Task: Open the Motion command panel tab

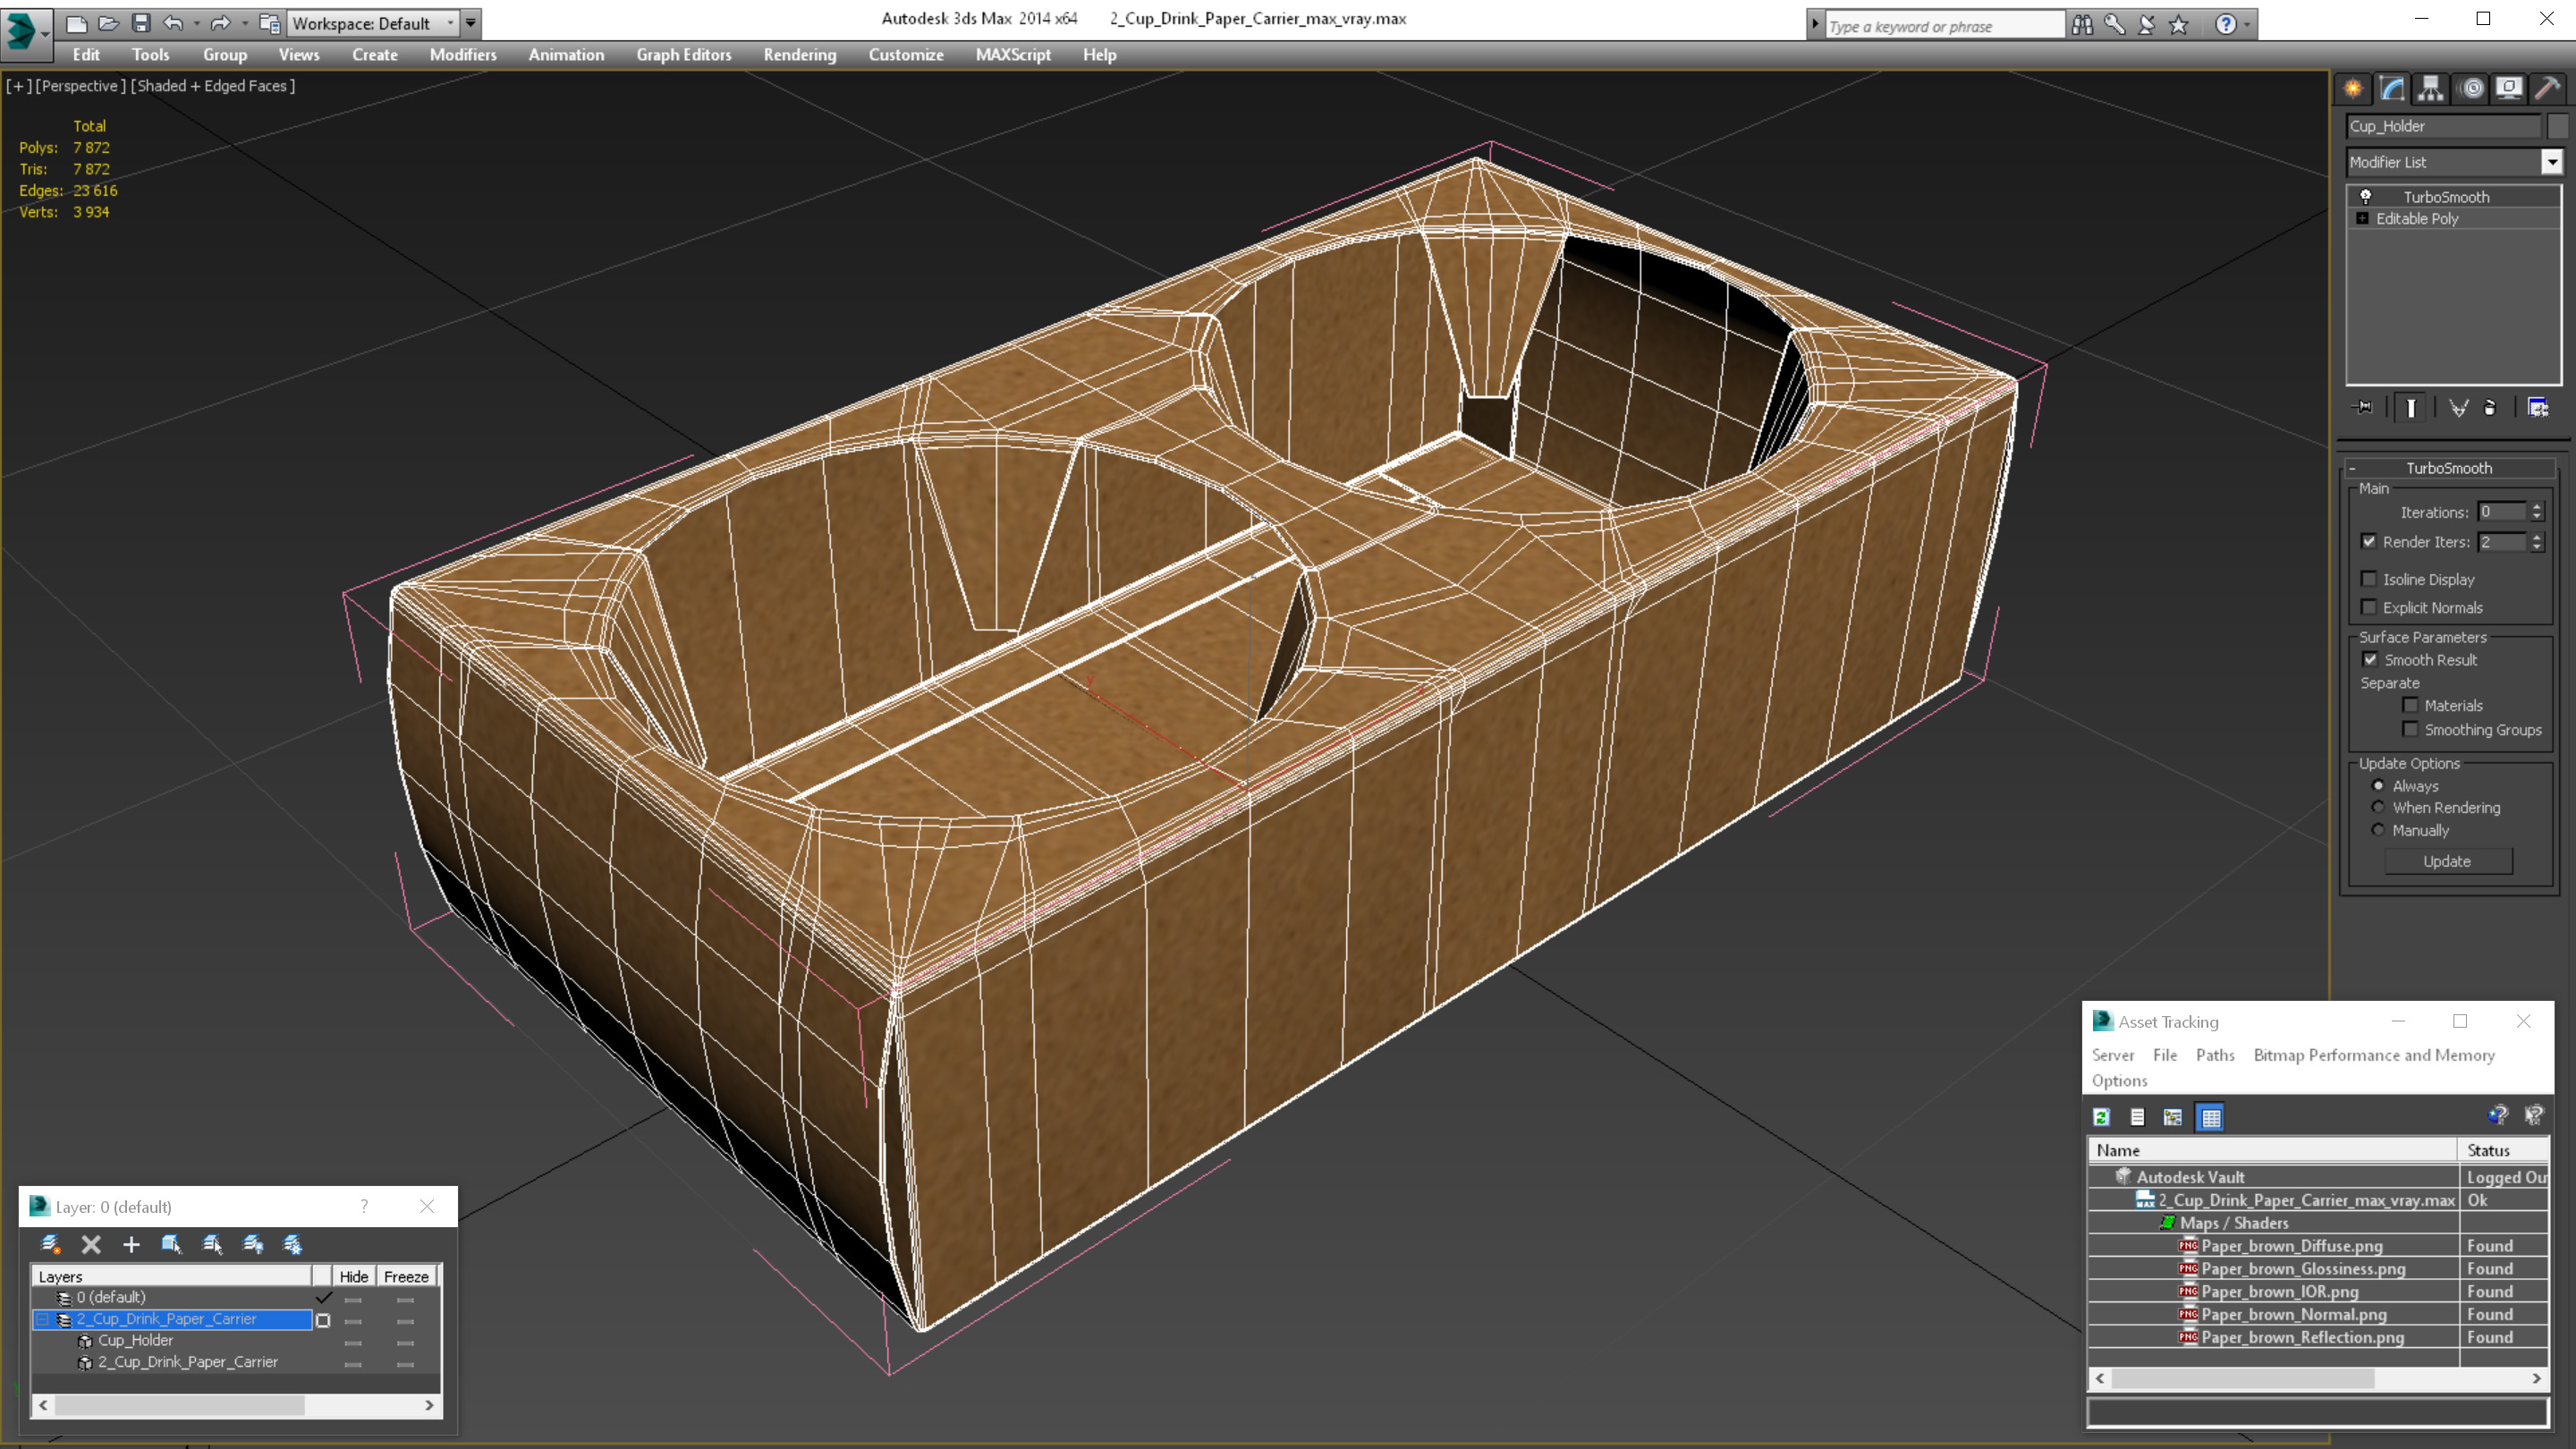Action: click(2471, 89)
